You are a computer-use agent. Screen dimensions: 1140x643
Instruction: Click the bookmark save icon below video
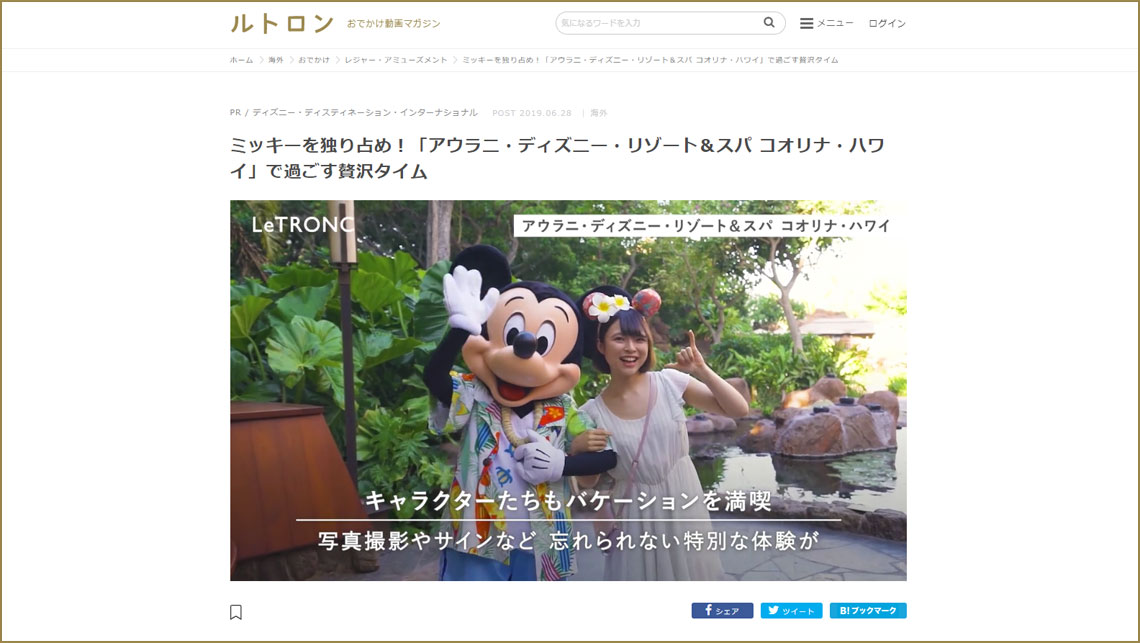[236, 612]
